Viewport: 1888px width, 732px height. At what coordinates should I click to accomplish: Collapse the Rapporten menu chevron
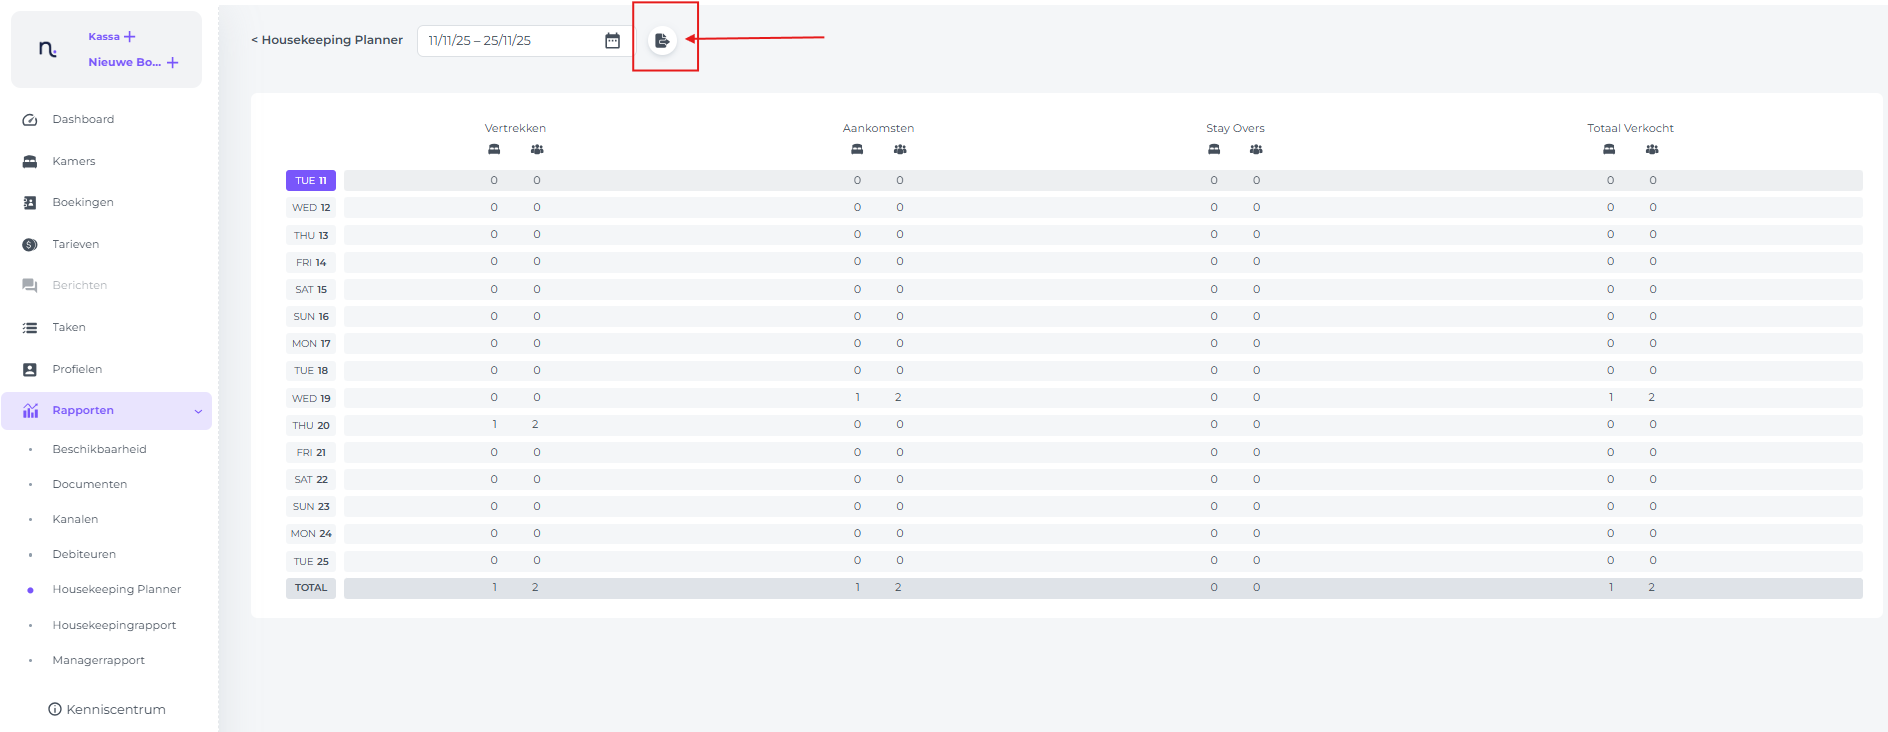198,411
